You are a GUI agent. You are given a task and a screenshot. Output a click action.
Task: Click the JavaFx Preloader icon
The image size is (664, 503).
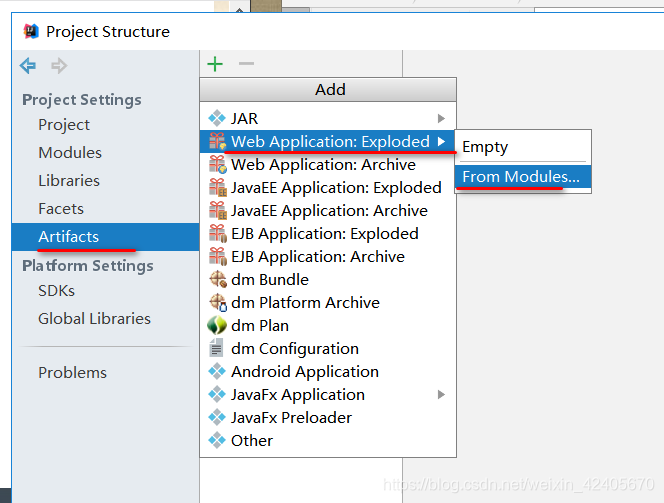click(217, 417)
